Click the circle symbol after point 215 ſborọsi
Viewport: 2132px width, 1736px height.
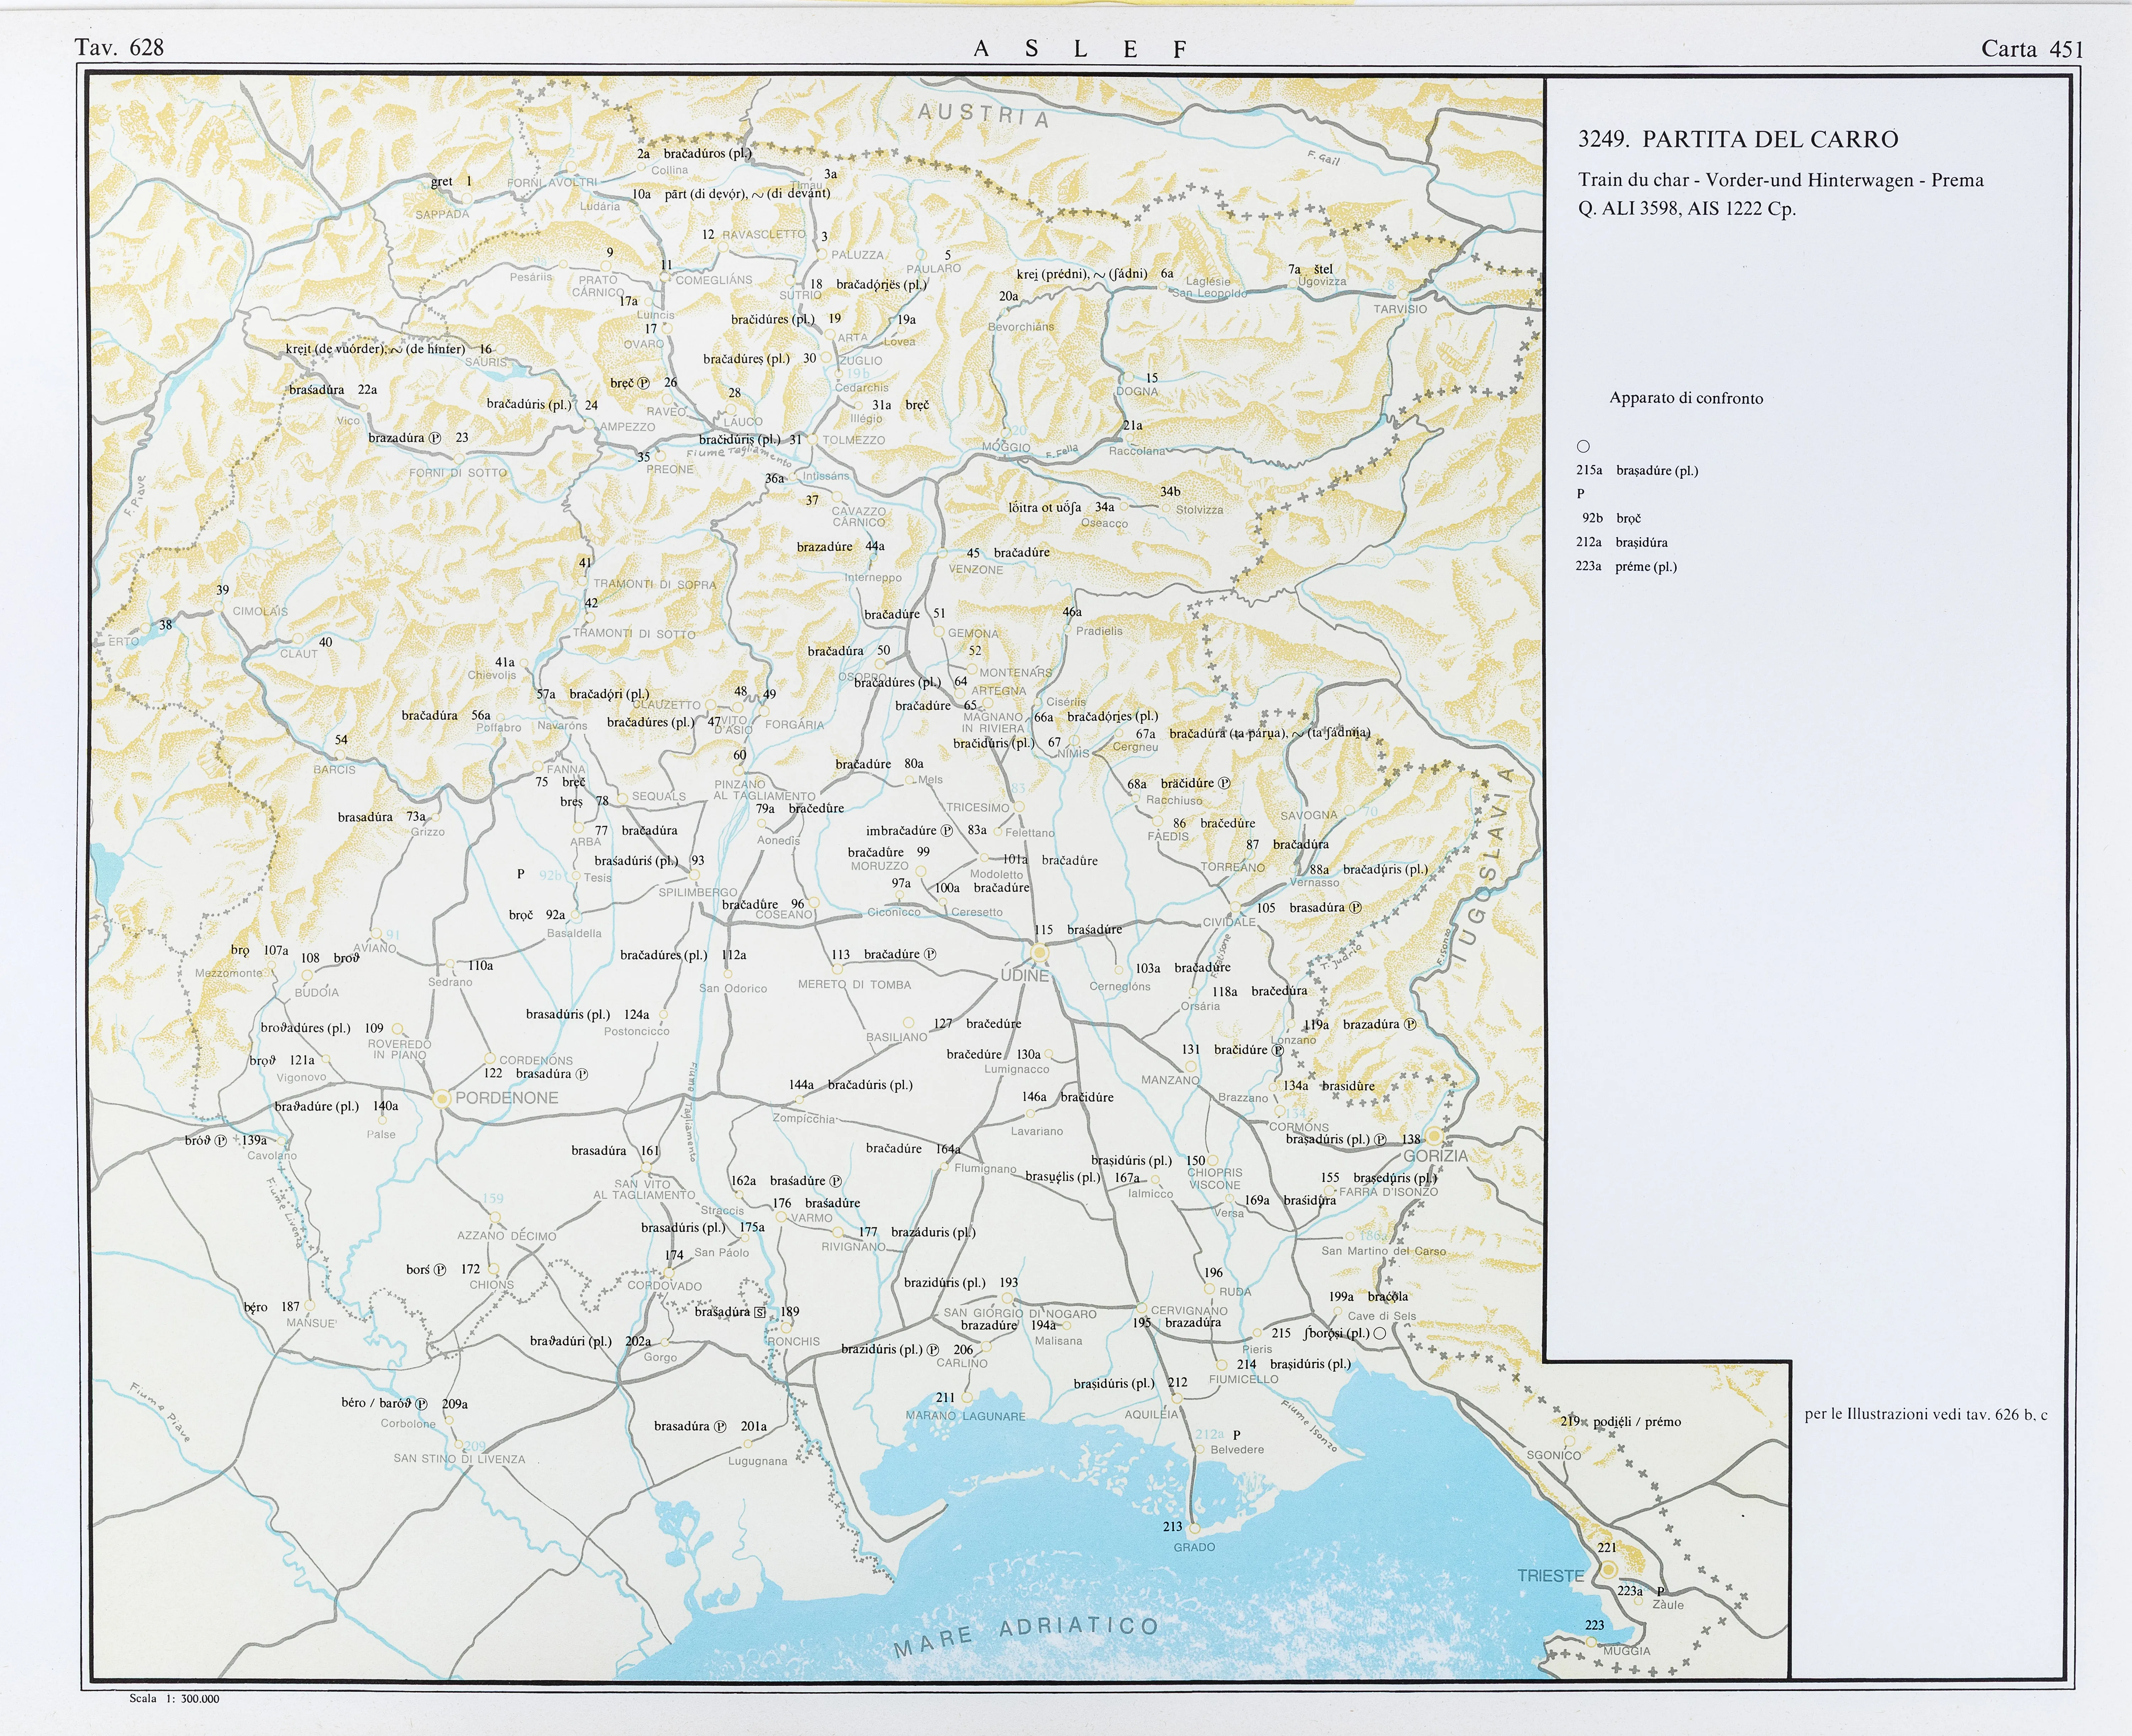coord(1380,1333)
